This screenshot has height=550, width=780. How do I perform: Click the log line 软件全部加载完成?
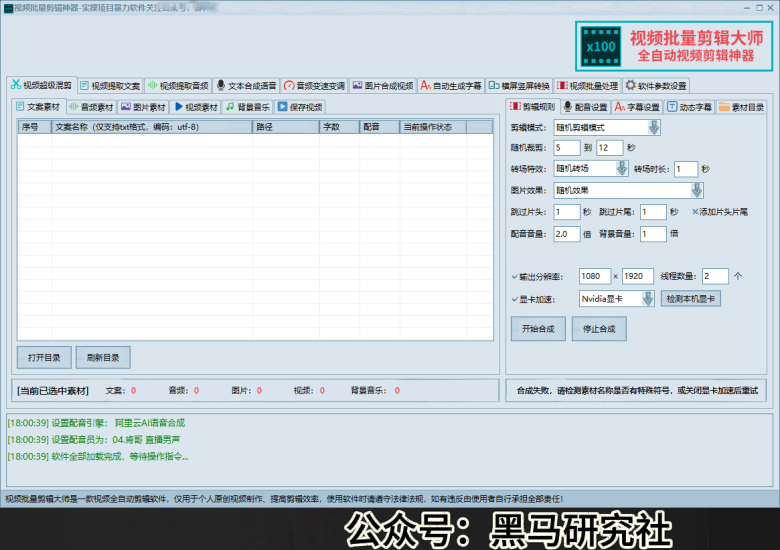[98, 456]
